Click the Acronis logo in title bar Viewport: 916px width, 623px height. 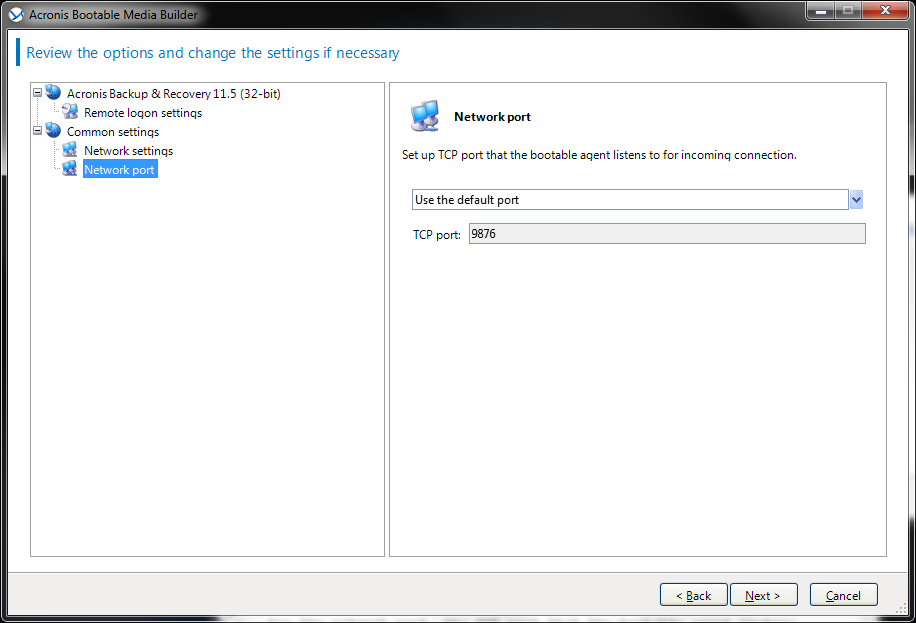pyautogui.click(x=16, y=15)
